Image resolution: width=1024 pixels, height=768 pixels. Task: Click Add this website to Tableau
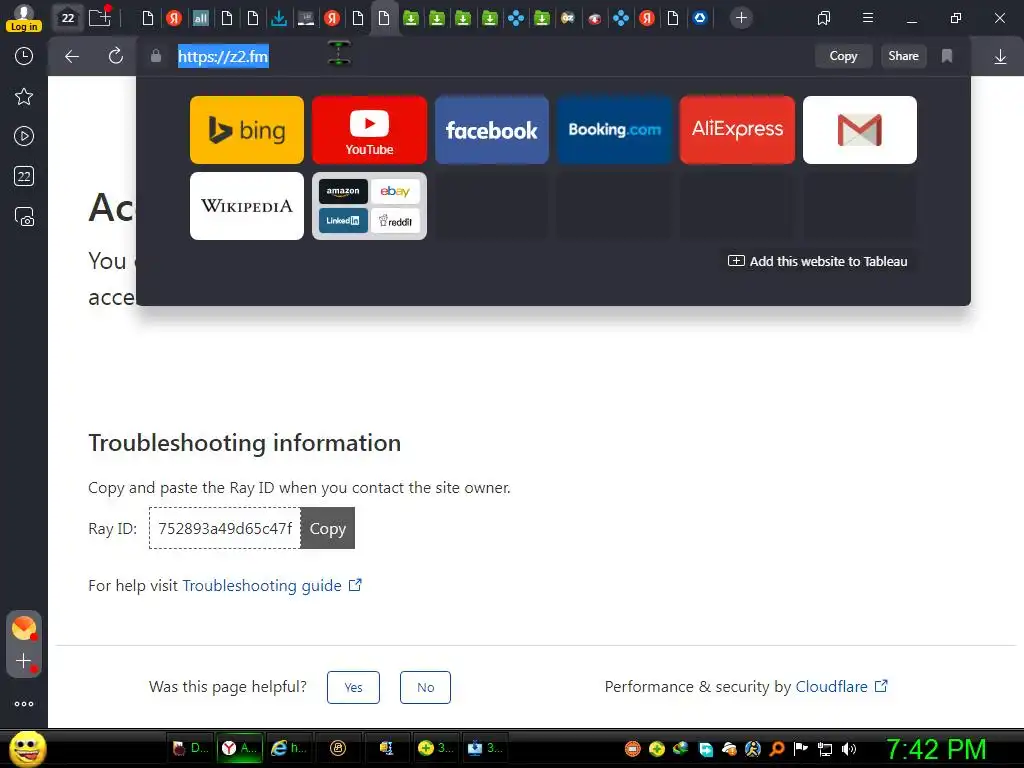tap(818, 261)
